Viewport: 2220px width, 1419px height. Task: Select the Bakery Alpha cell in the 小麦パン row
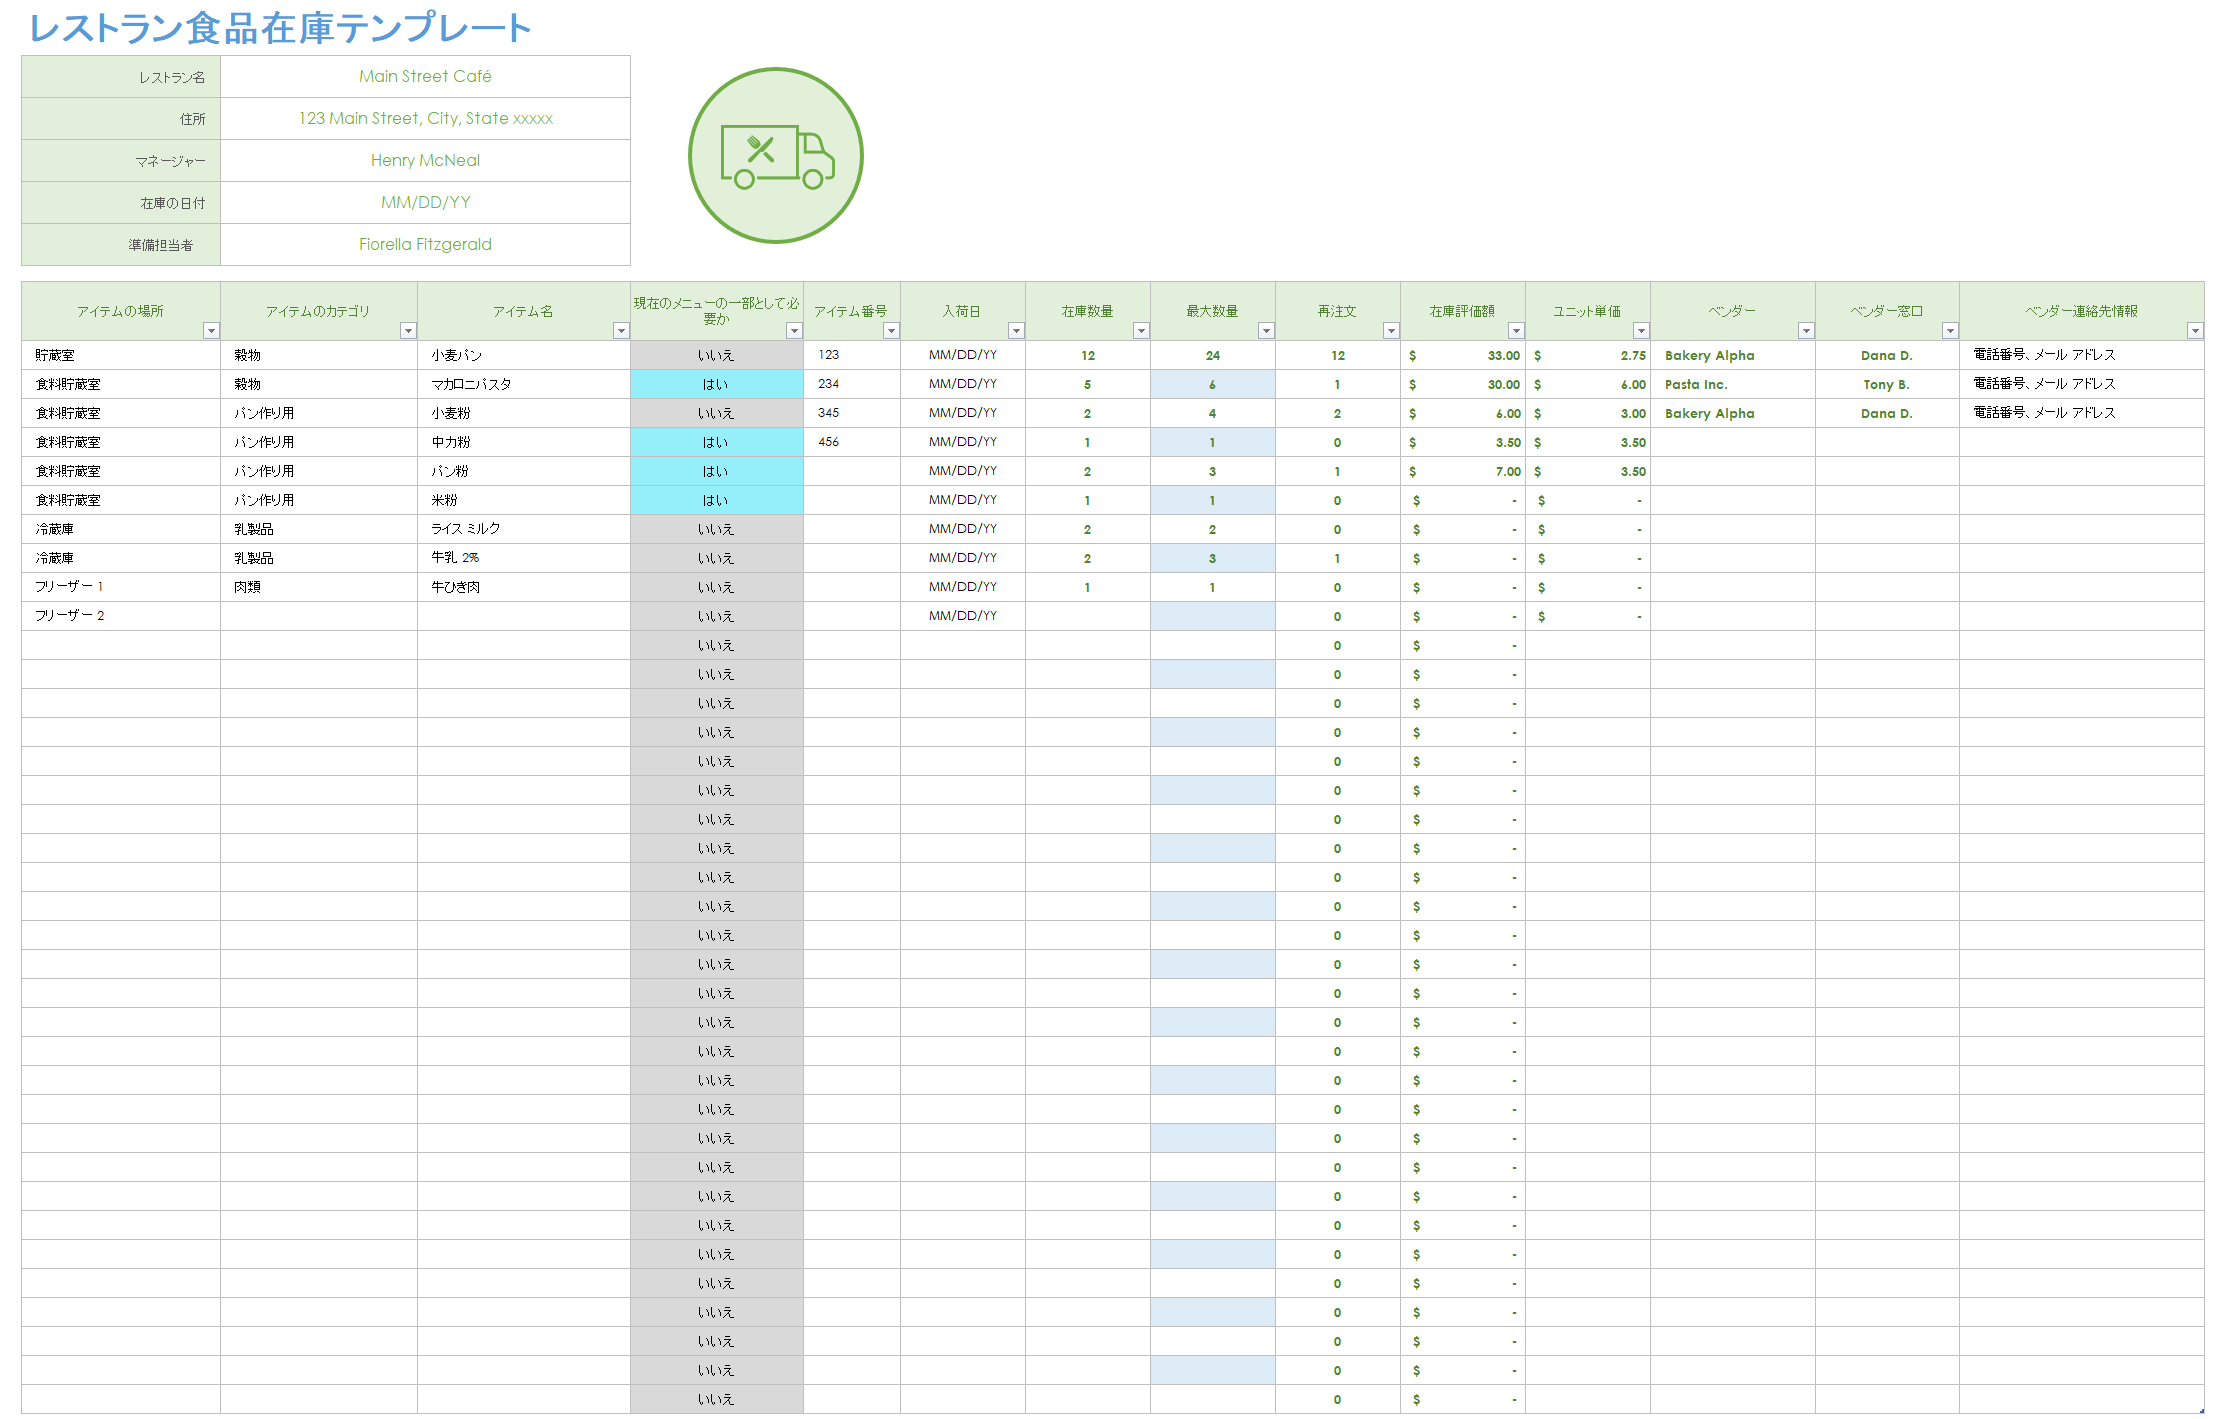coord(1733,355)
